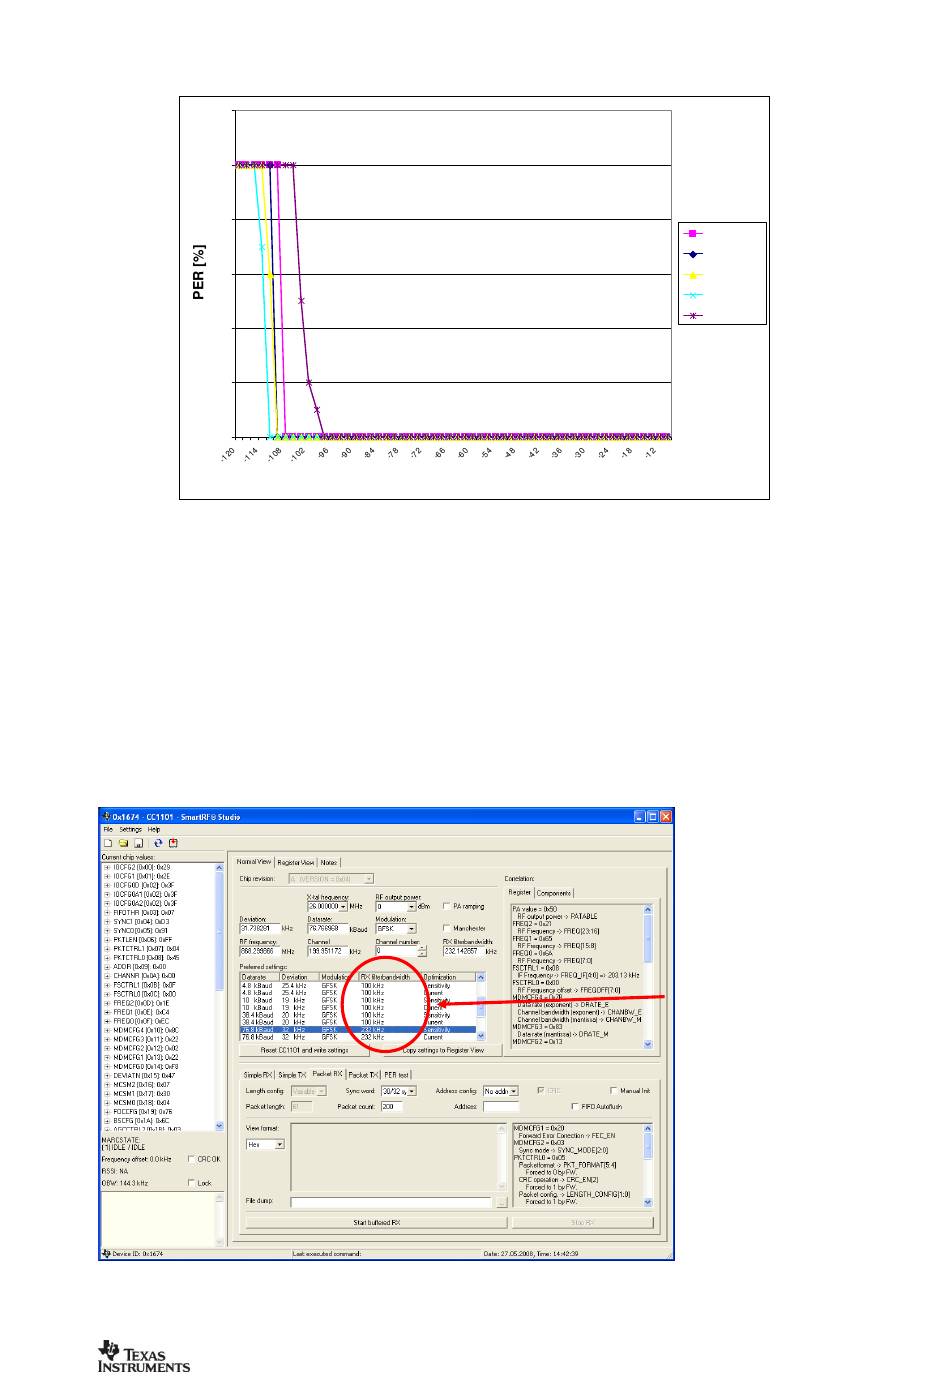This screenshot has width=950, height=1397.
Task: Click the RX filterbandwidth input field
Action: pyautogui.click(x=463, y=951)
